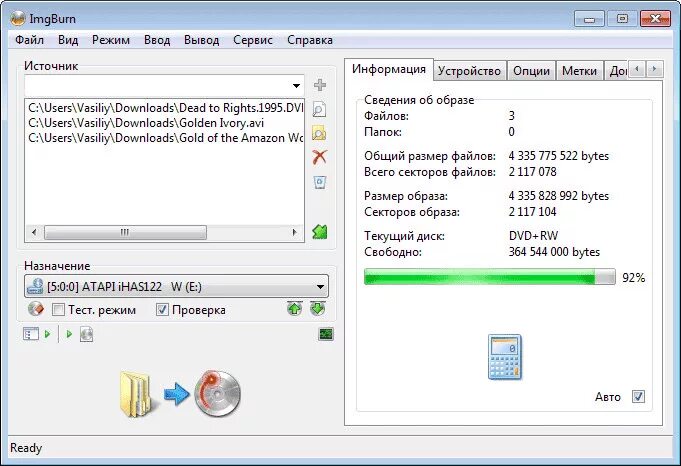Open the Режим menu
Screen dimensions: 681x466
click(111, 40)
